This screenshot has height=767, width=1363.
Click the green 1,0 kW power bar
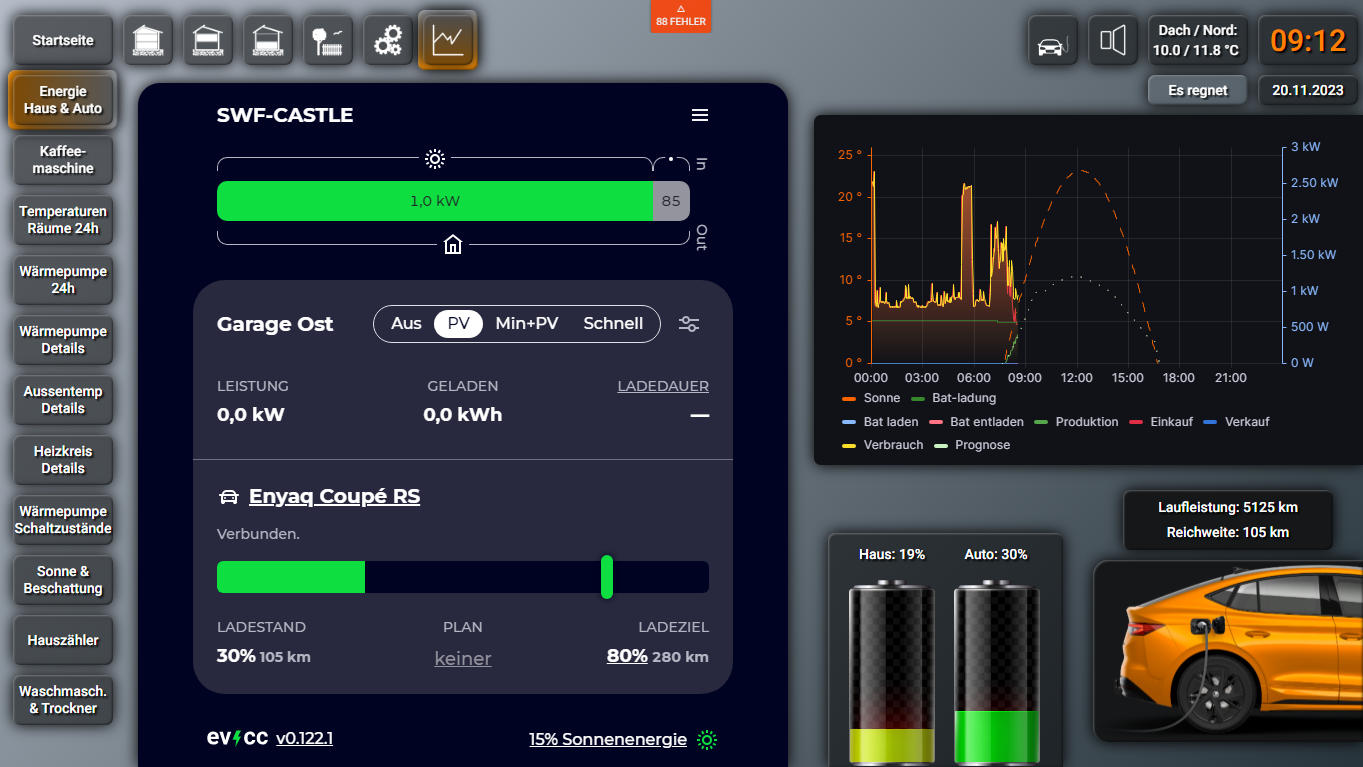(435, 201)
